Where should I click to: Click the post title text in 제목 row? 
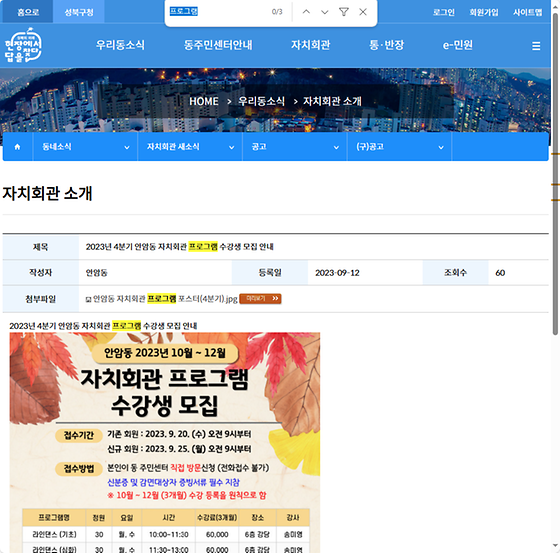tap(179, 247)
